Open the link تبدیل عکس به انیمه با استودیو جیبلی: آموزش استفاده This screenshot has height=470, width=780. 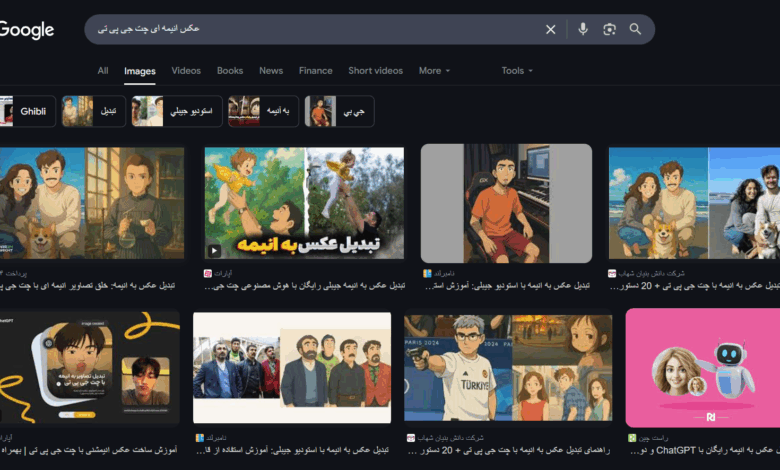click(x=292, y=451)
